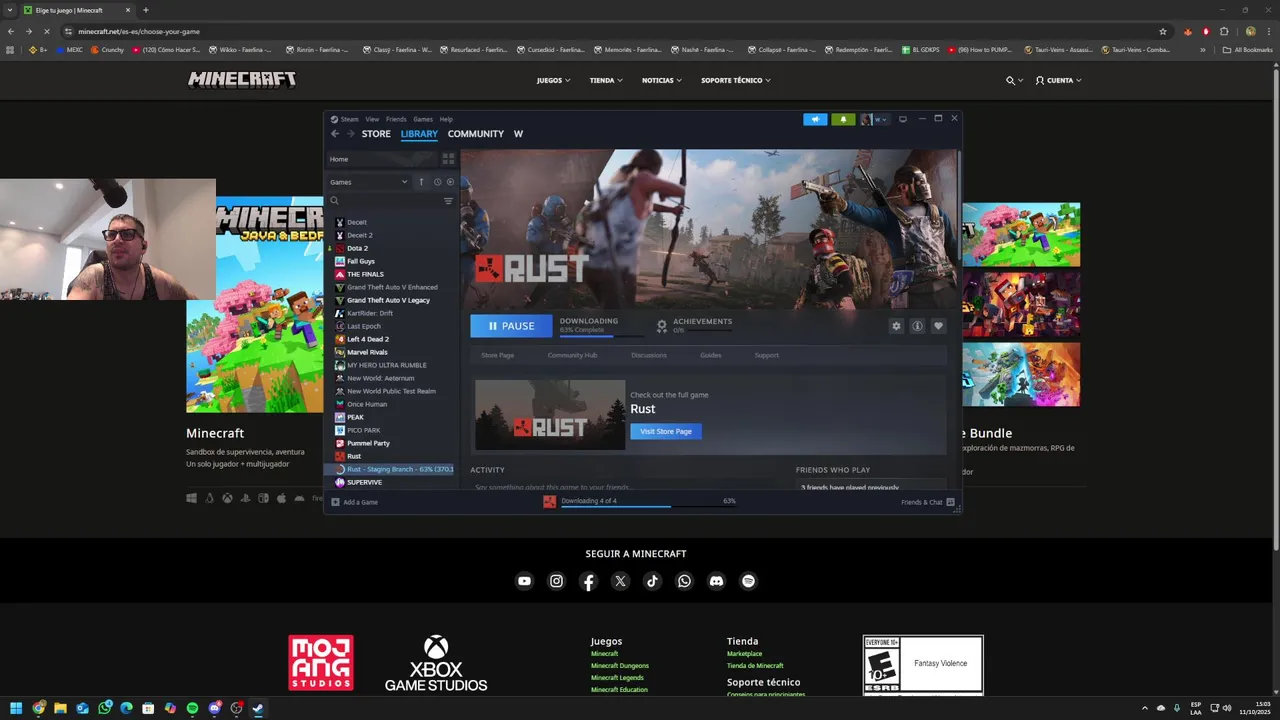Image resolution: width=1280 pixels, height=720 pixels.
Task: Toggle recent activity clock filter icon
Action: 437,182
